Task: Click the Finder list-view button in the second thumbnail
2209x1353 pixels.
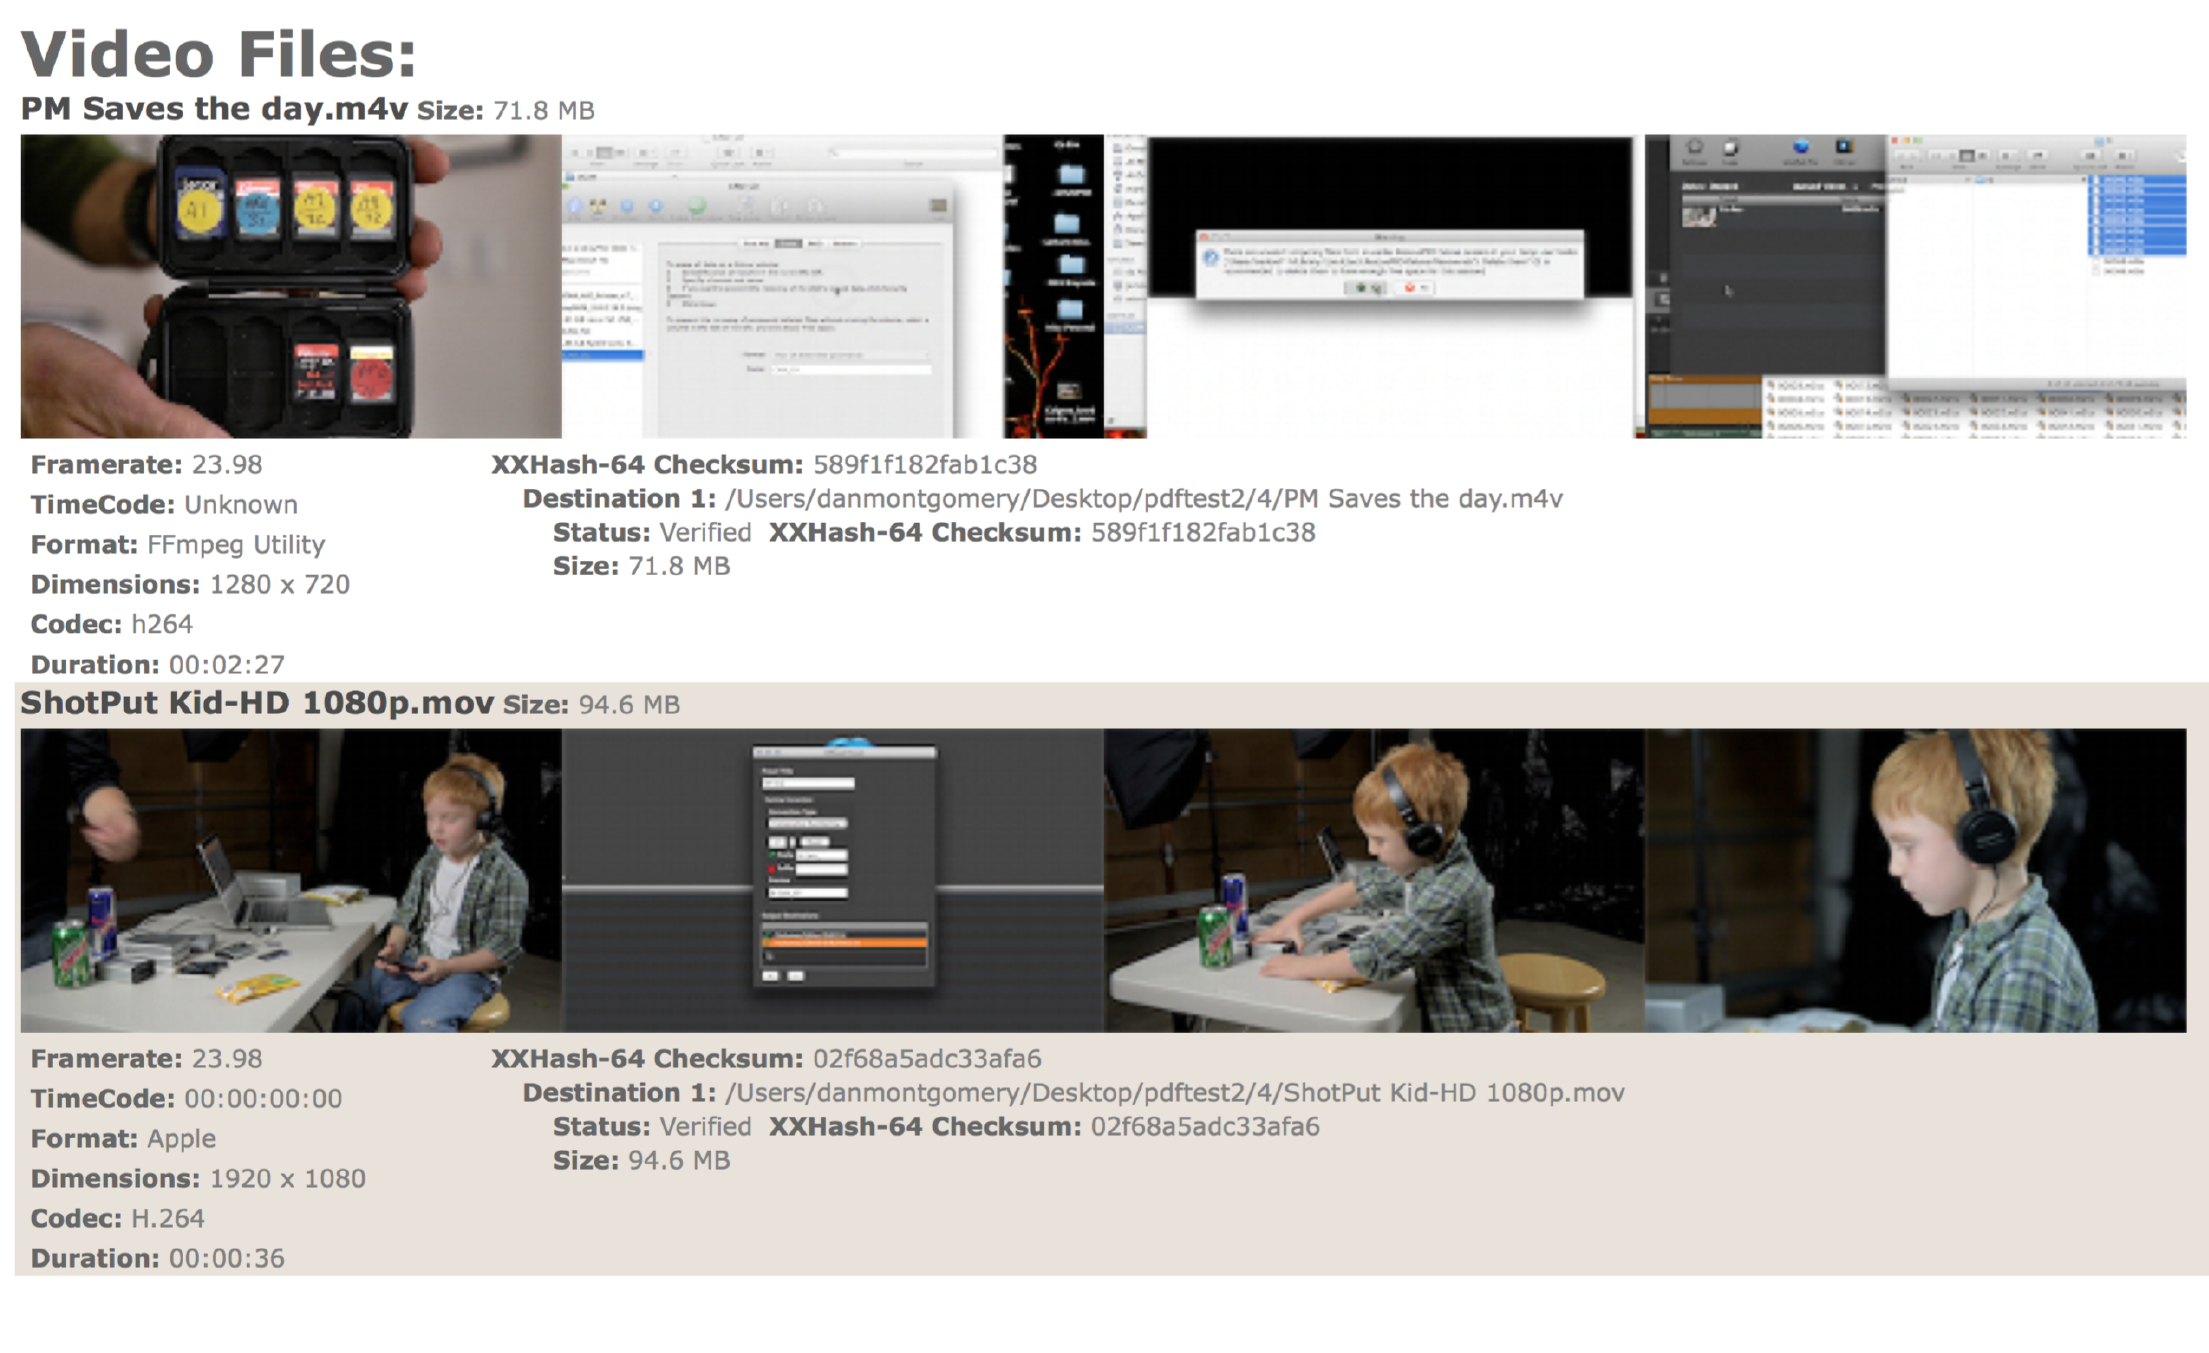Action: point(590,152)
